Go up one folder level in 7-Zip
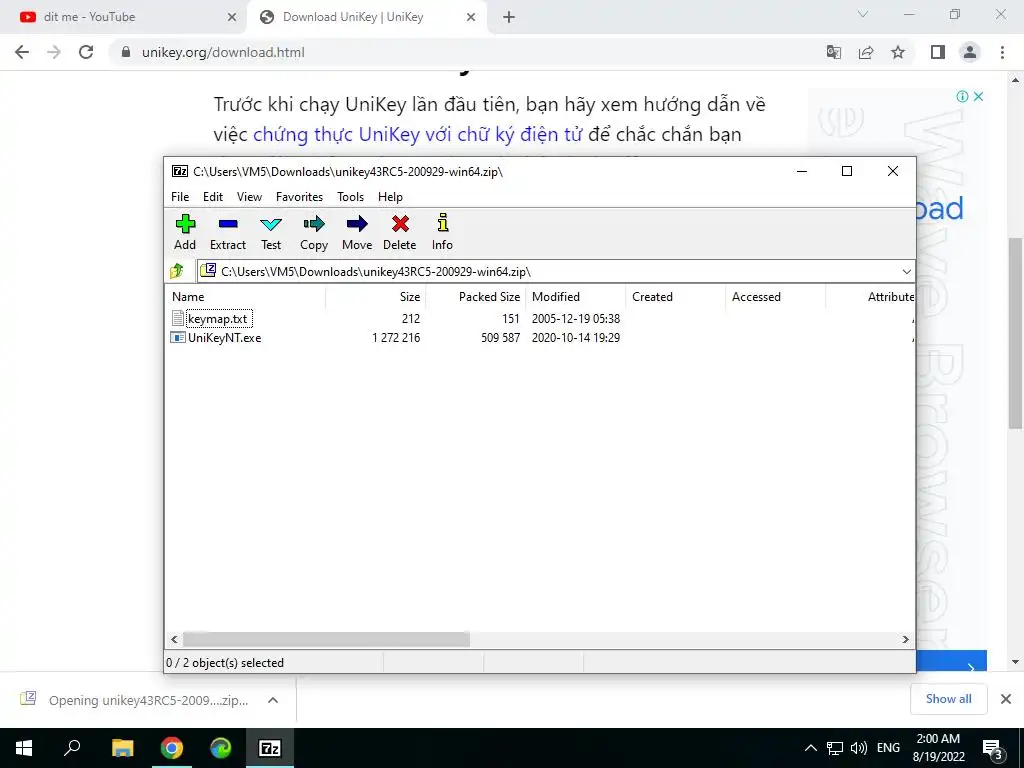Image resolution: width=1024 pixels, height=768 pixels. pos(177,271)
